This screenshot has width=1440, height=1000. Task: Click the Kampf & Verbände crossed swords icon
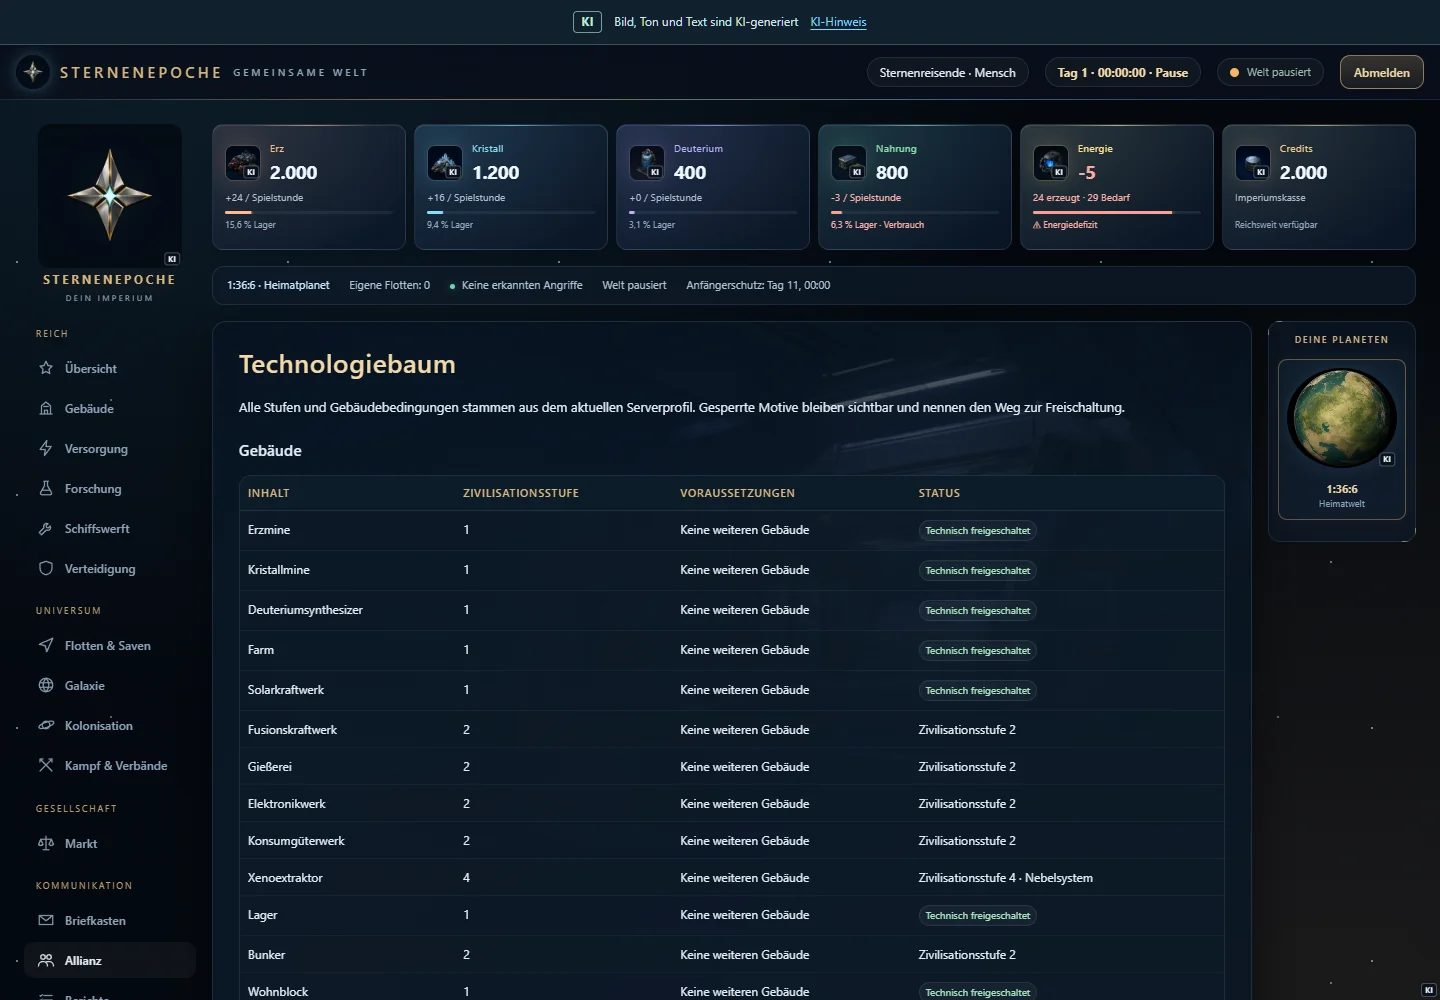click(x=46, y=765)
